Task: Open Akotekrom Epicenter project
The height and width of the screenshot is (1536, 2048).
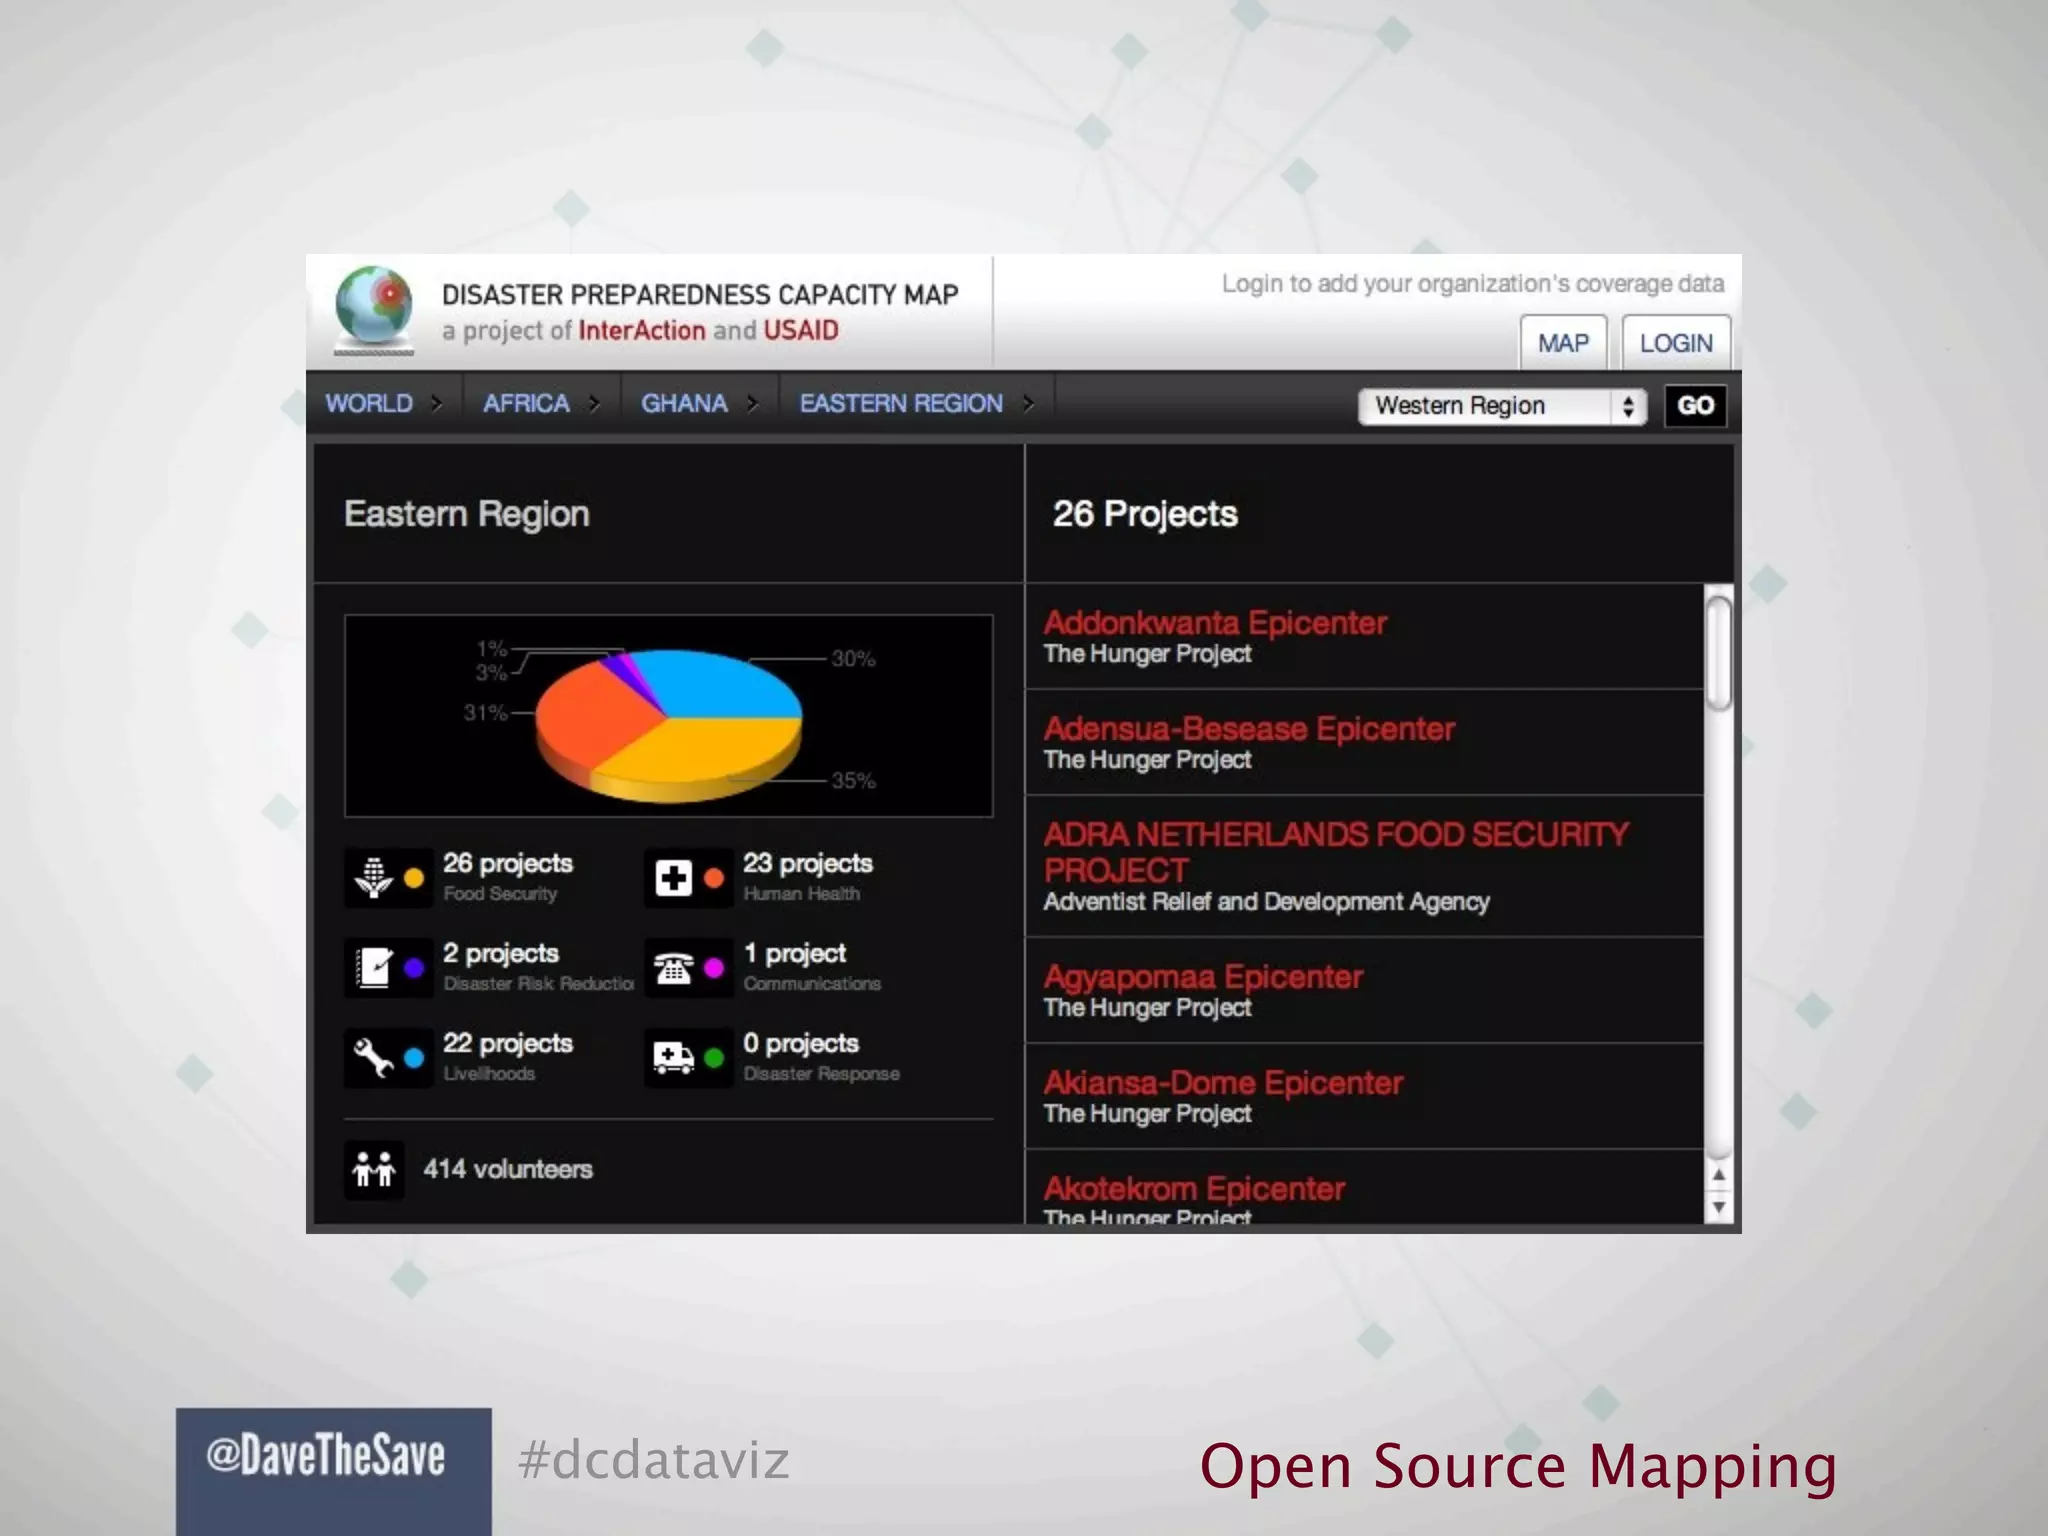Action: (x=1194, y=1189)
